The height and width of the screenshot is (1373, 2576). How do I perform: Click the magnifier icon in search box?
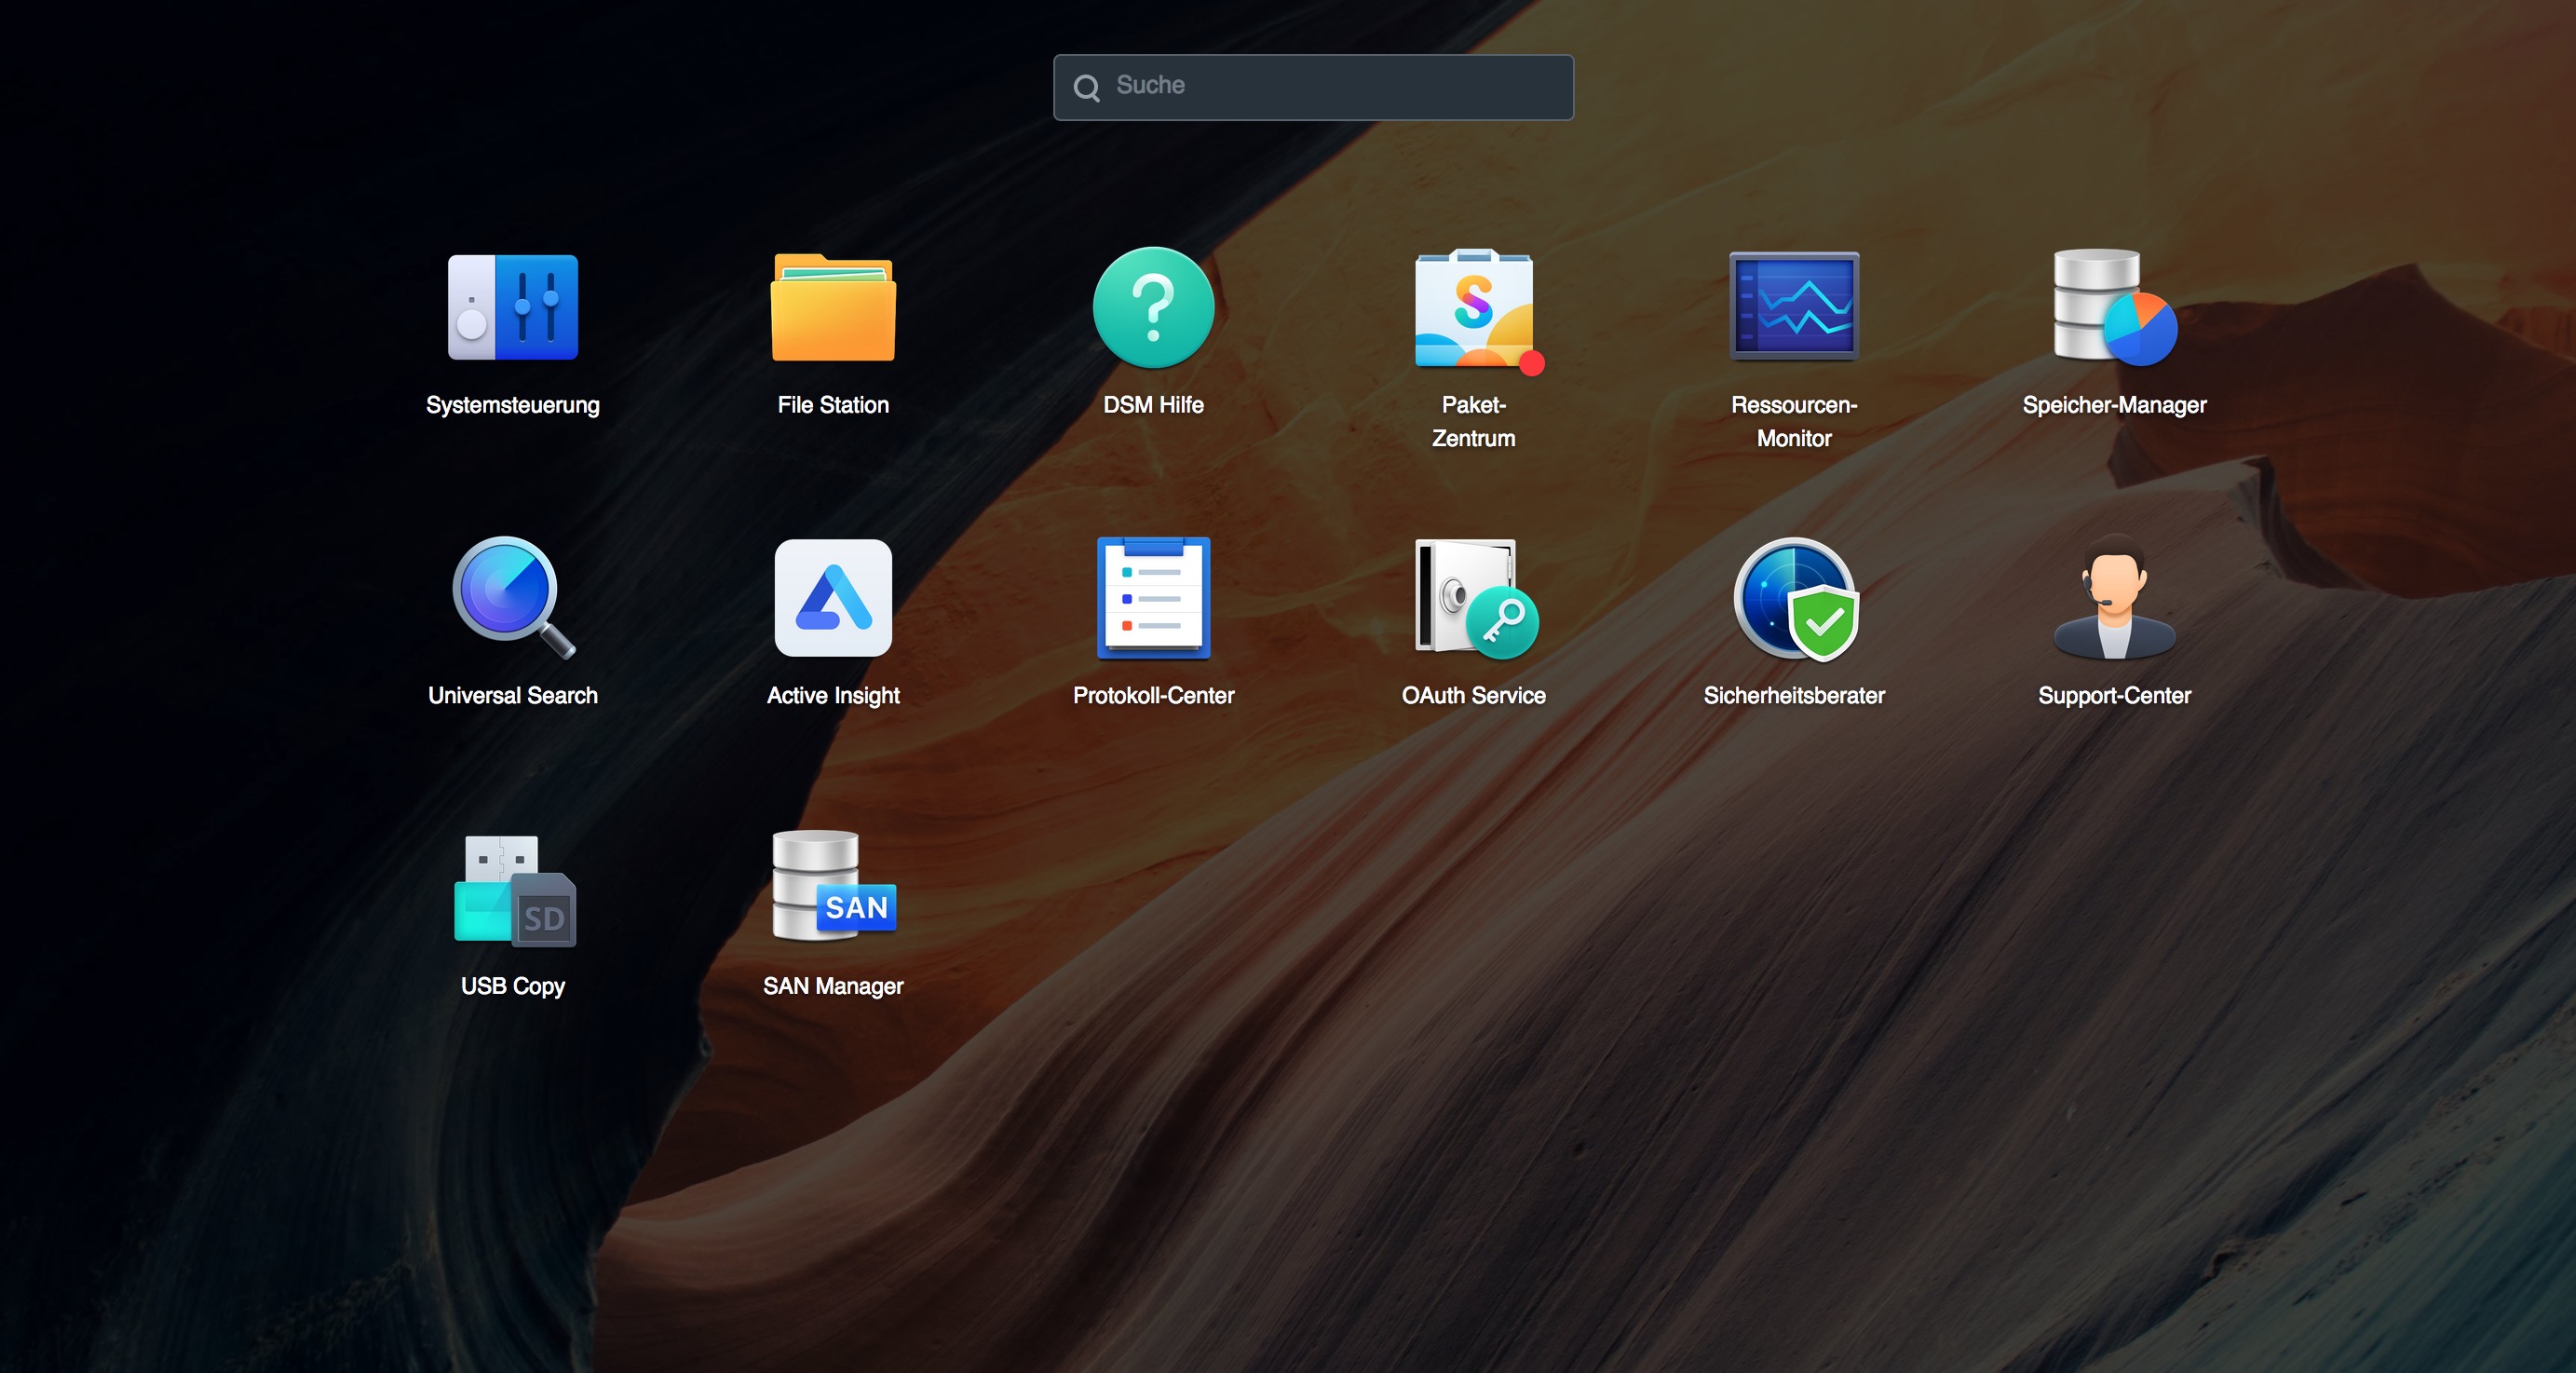pos(1086,88)
